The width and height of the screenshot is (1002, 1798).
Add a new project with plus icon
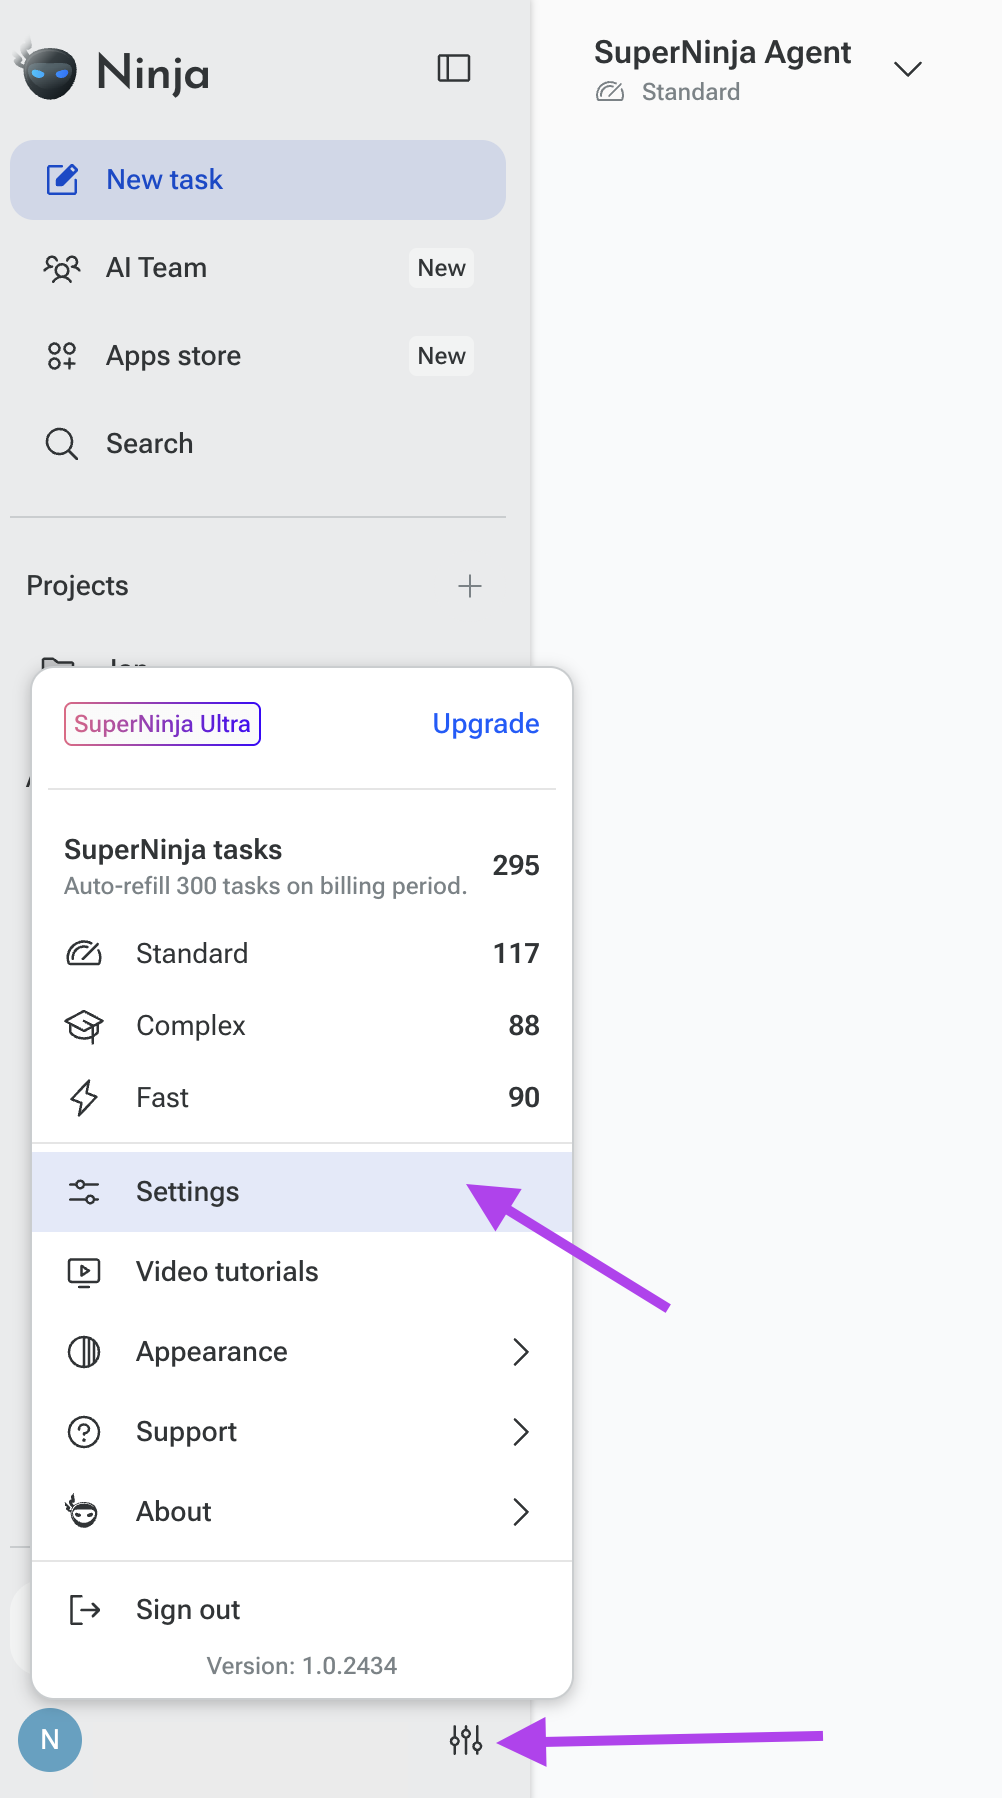[470, 586]
